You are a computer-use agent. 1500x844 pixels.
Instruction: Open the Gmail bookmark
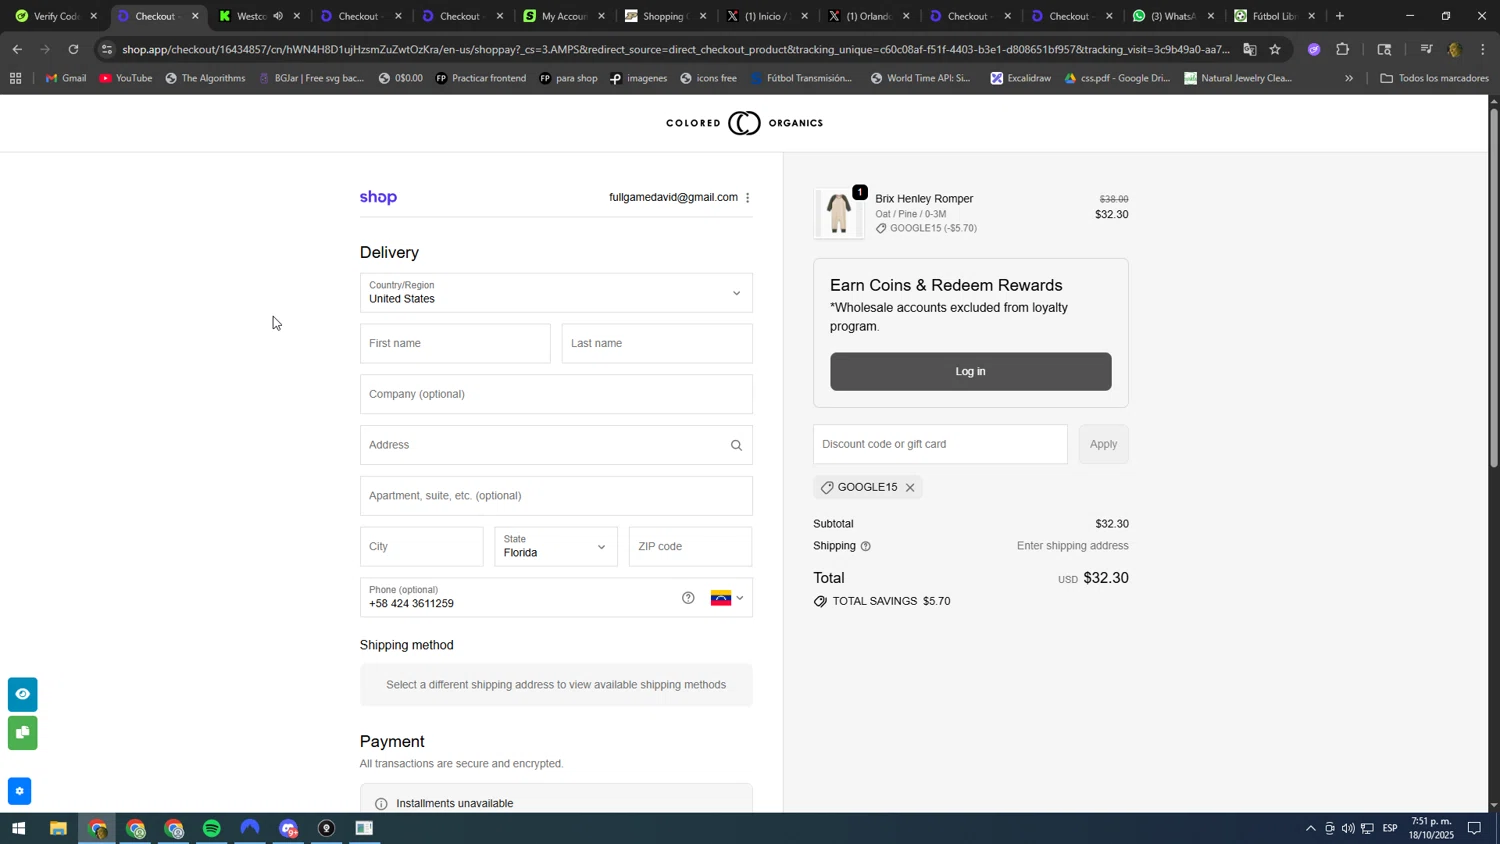(65, 78)
